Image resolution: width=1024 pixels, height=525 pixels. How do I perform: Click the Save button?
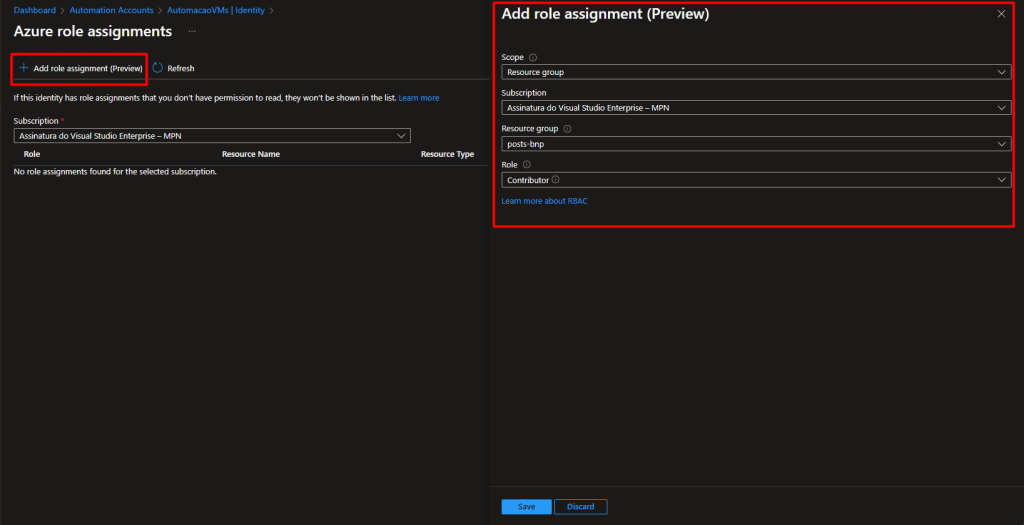tap(526, 507)
